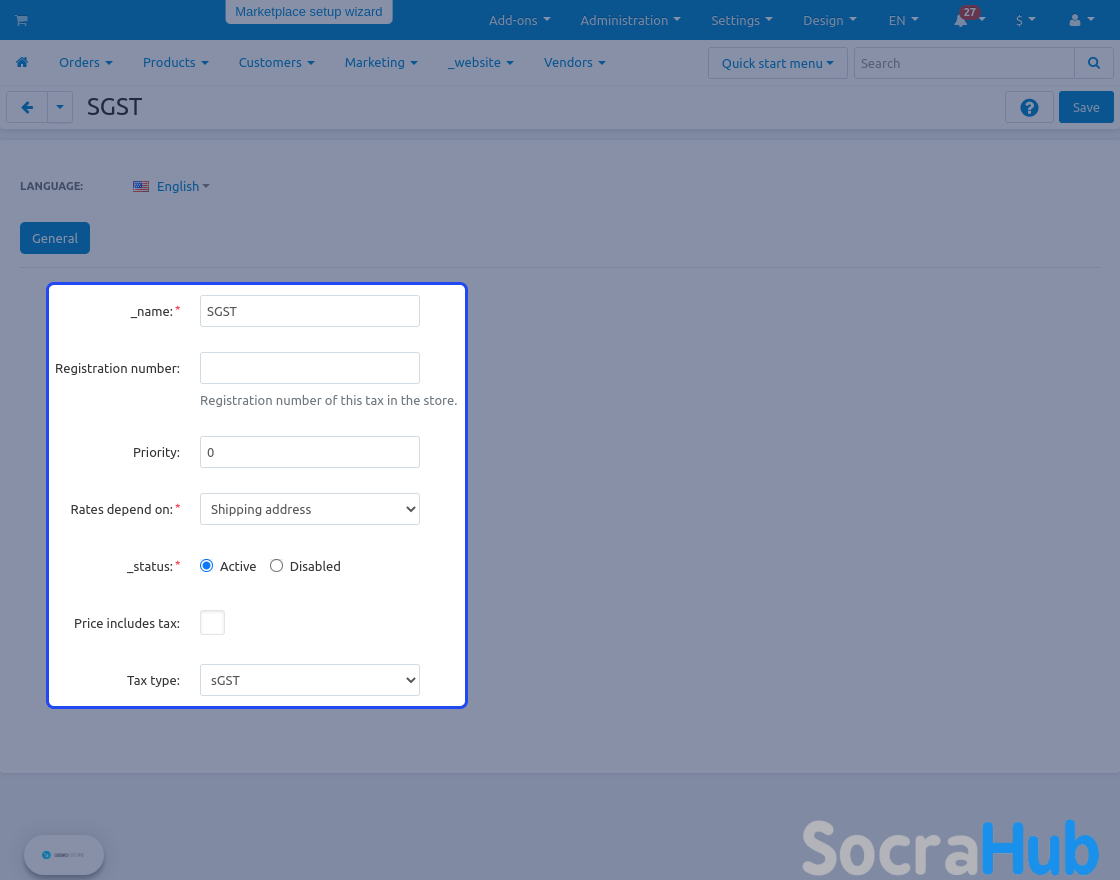Screen dimensions: 1120x880
Task: Click the shopping cart icon in top bar
Action: [21, 20]
